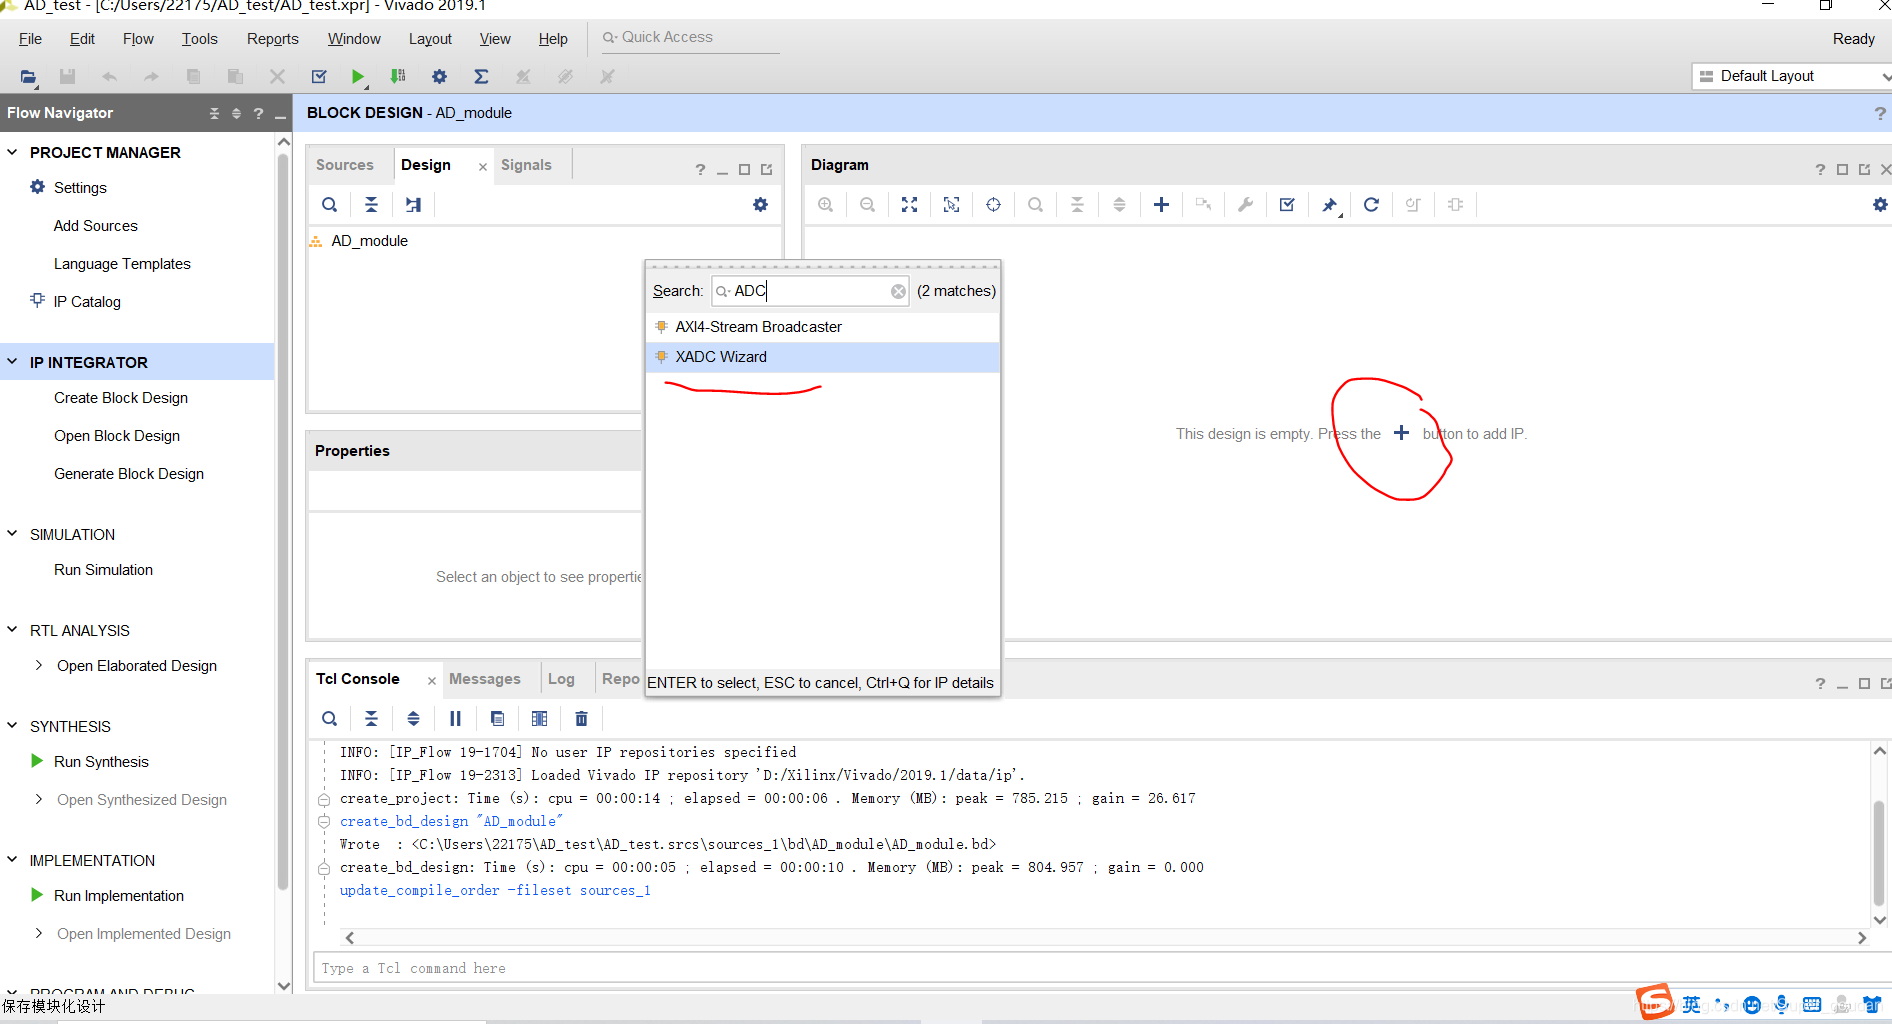The image size is (1892, 1024).
Task: Search in Tcl Console
Action: [x=329, y=719]
